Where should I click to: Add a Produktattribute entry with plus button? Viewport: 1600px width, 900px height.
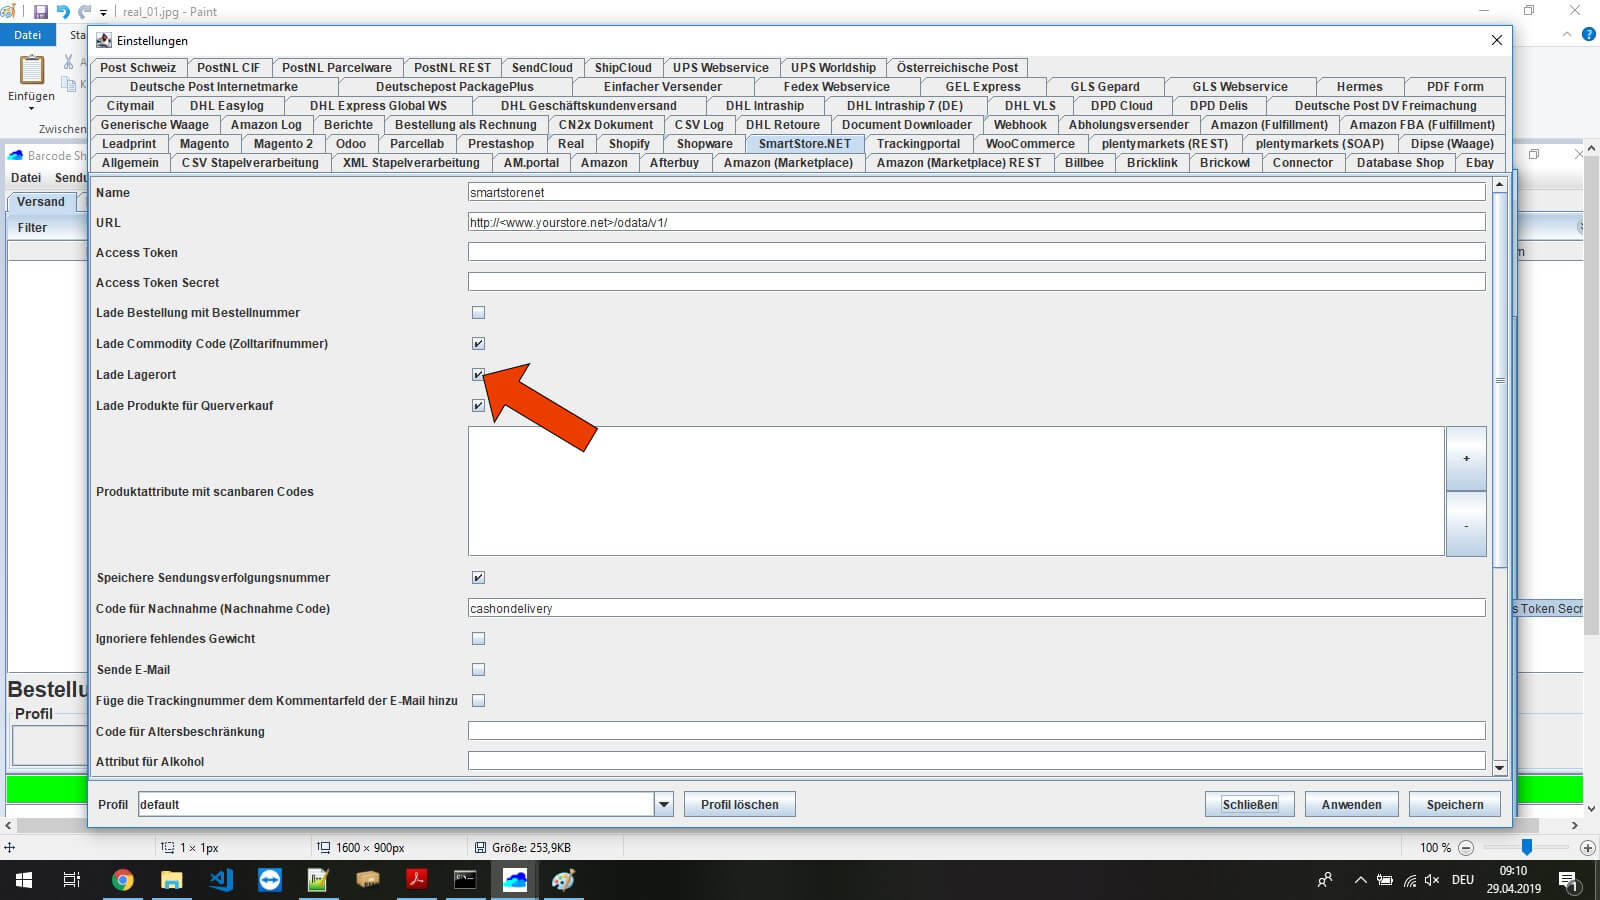click(1466, 459)
